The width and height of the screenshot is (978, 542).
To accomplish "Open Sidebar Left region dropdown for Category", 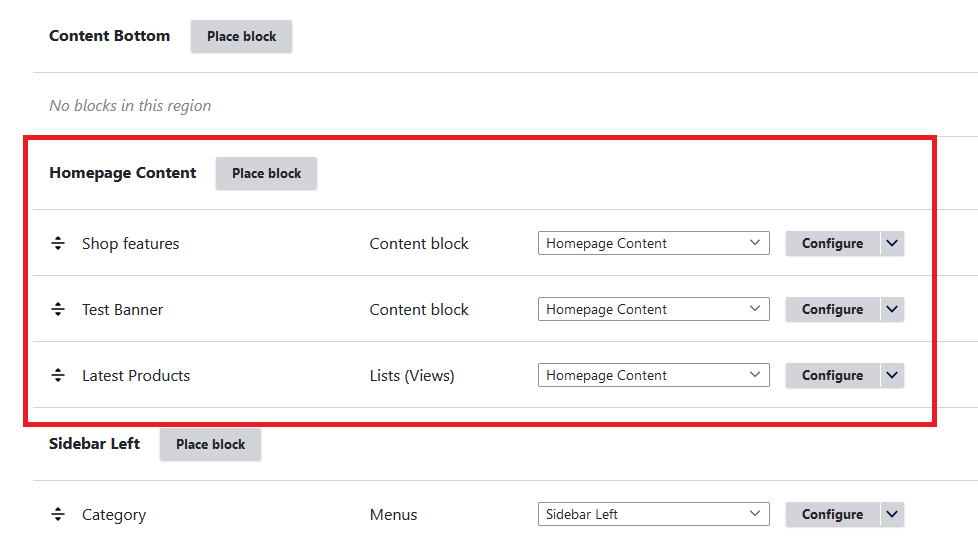I will coord(653,515).
